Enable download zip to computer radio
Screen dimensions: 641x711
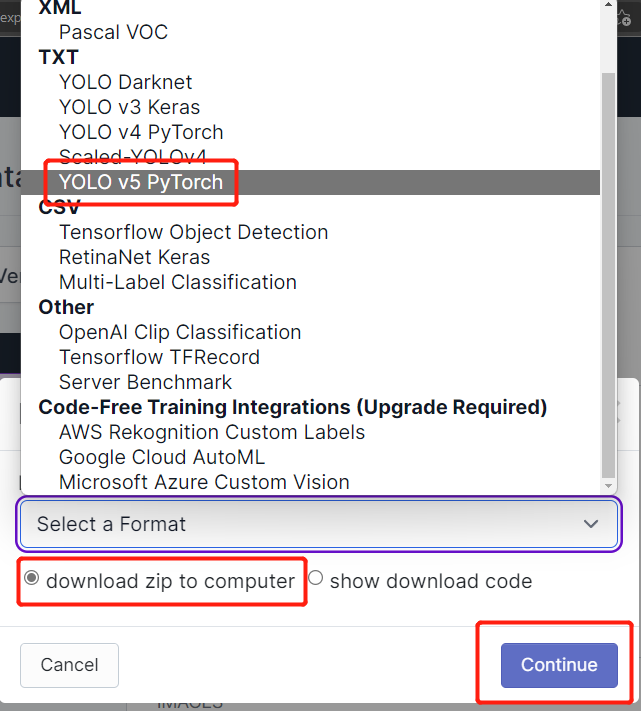tap(32, 580)
